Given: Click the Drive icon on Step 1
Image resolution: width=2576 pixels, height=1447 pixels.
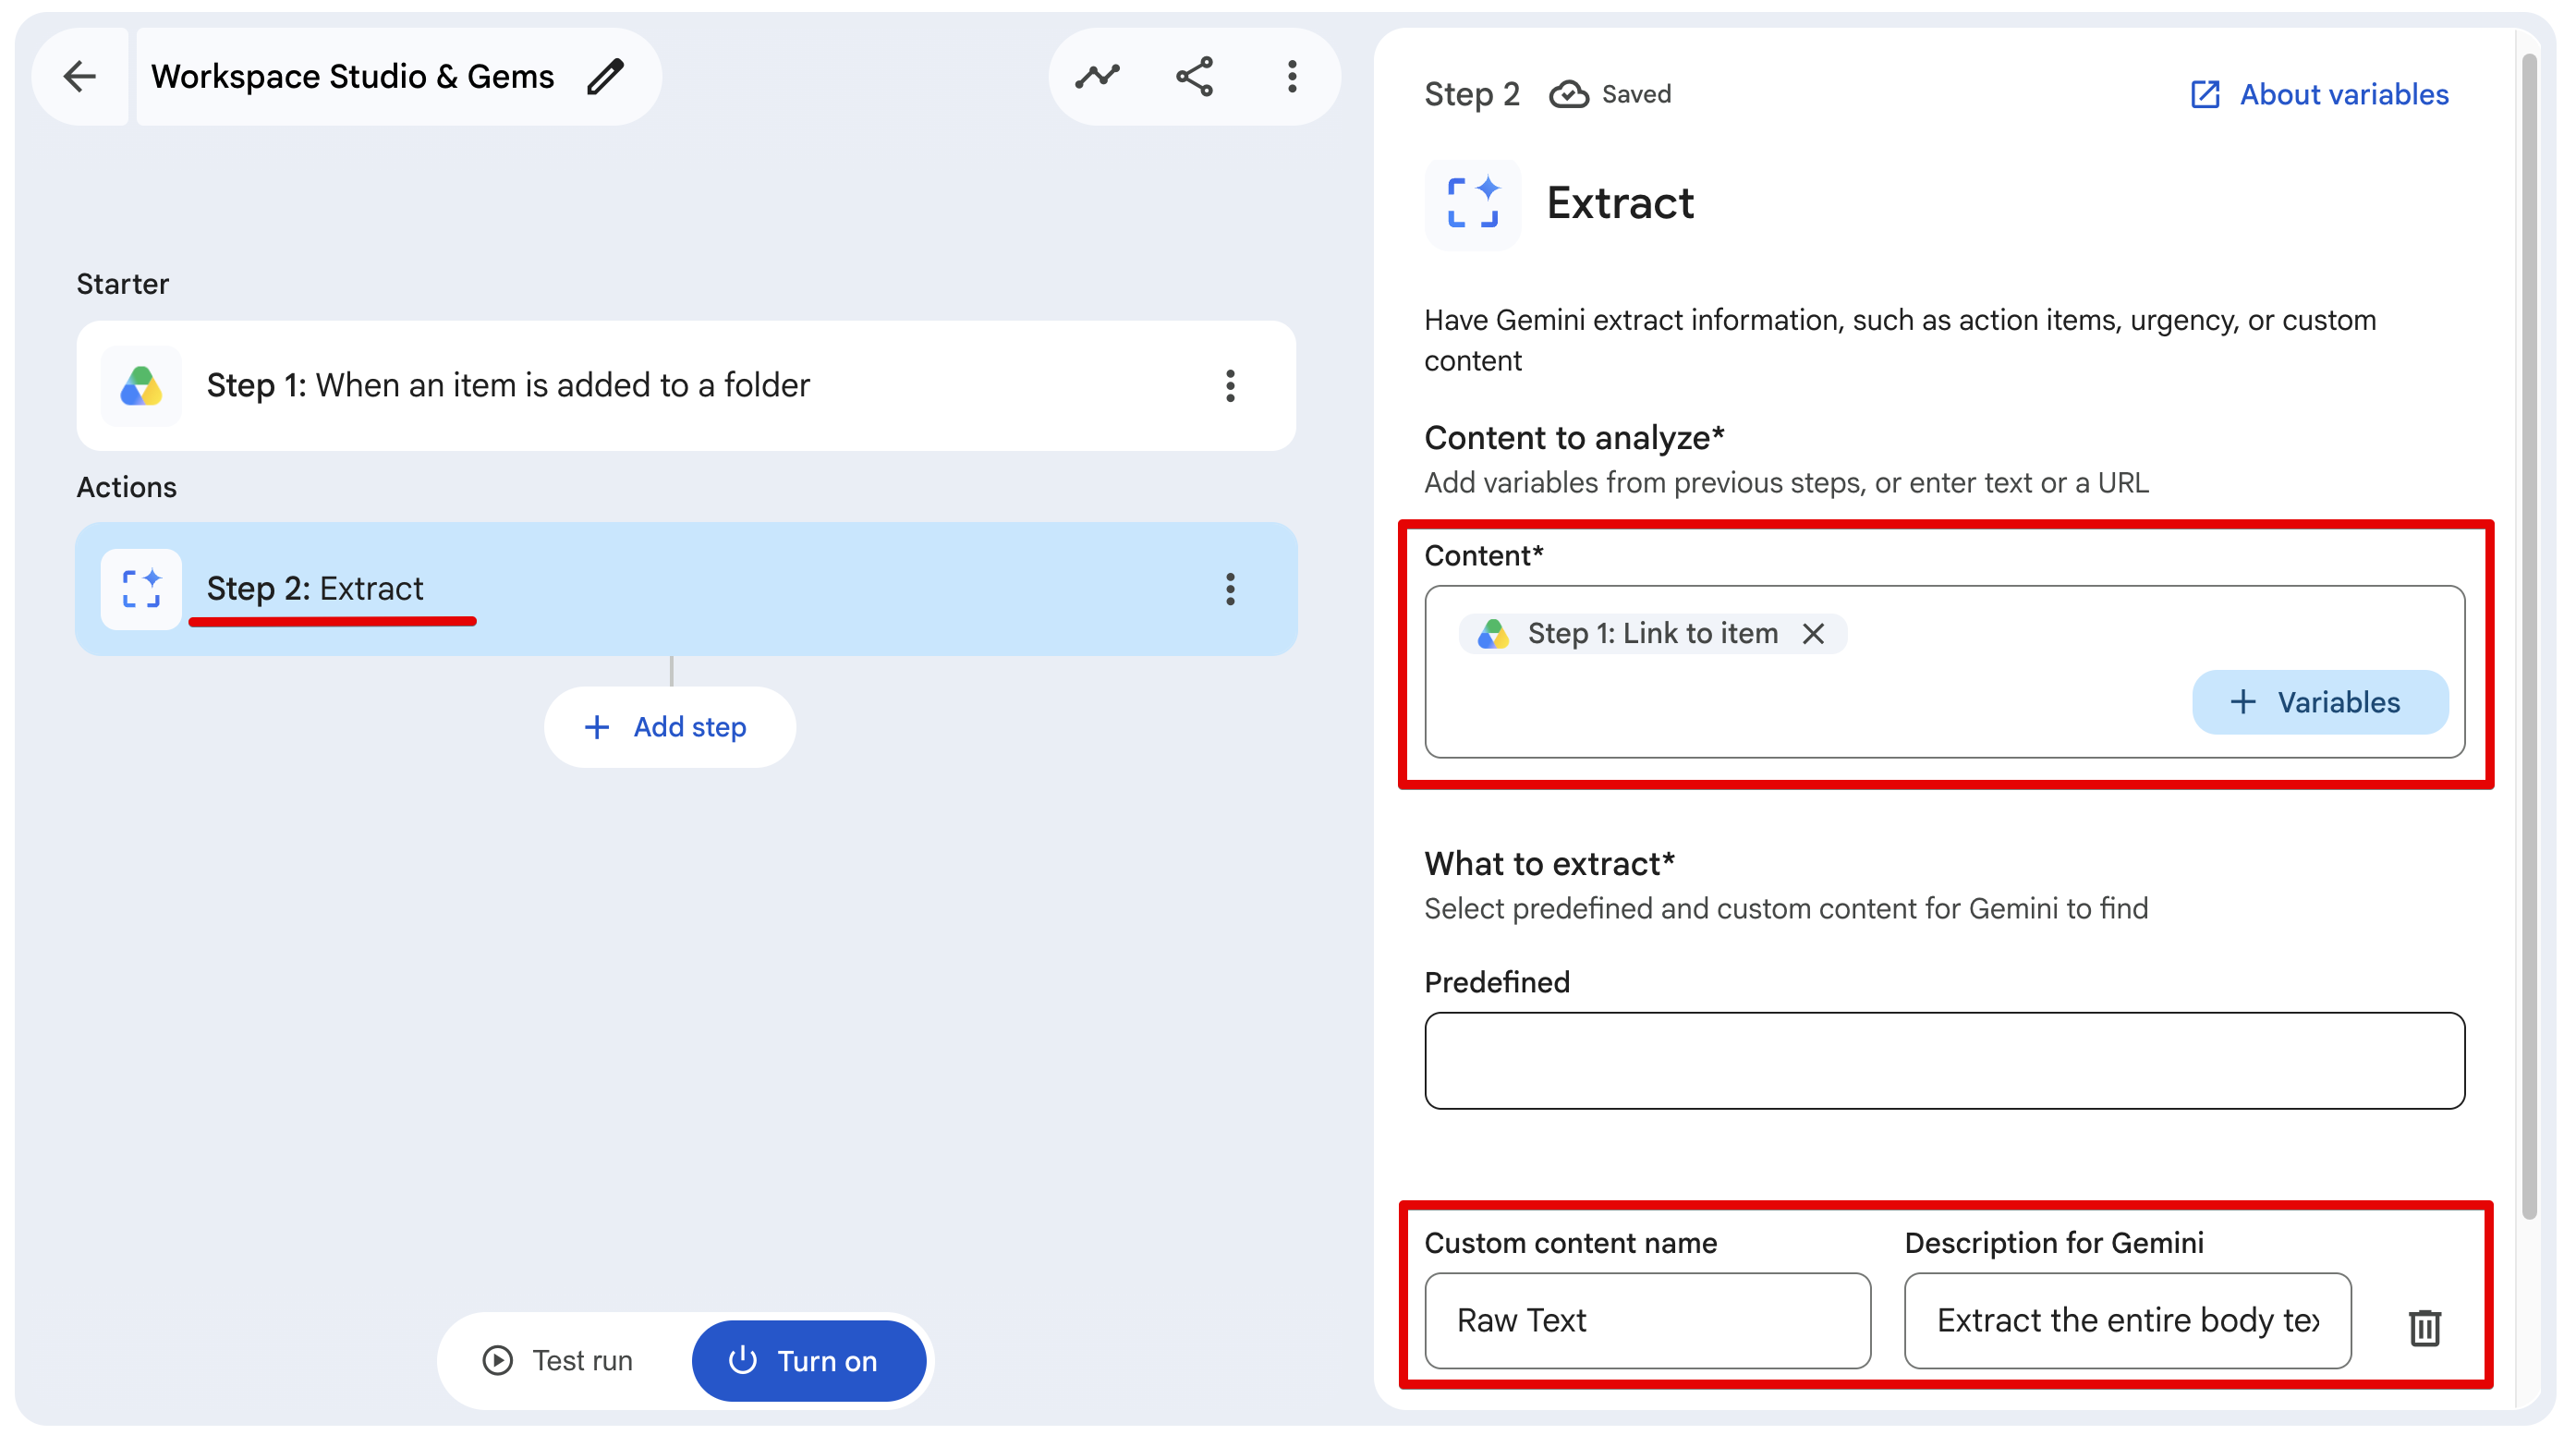Looking at the screenshot, I should (141, 386).
